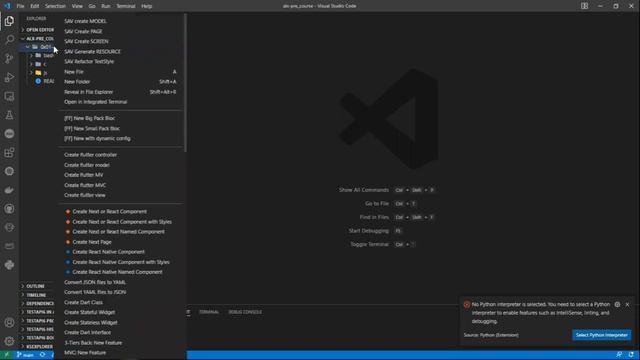640x360 pixels.
Task: Select Create Next Page entry
Action: [120, 242]
